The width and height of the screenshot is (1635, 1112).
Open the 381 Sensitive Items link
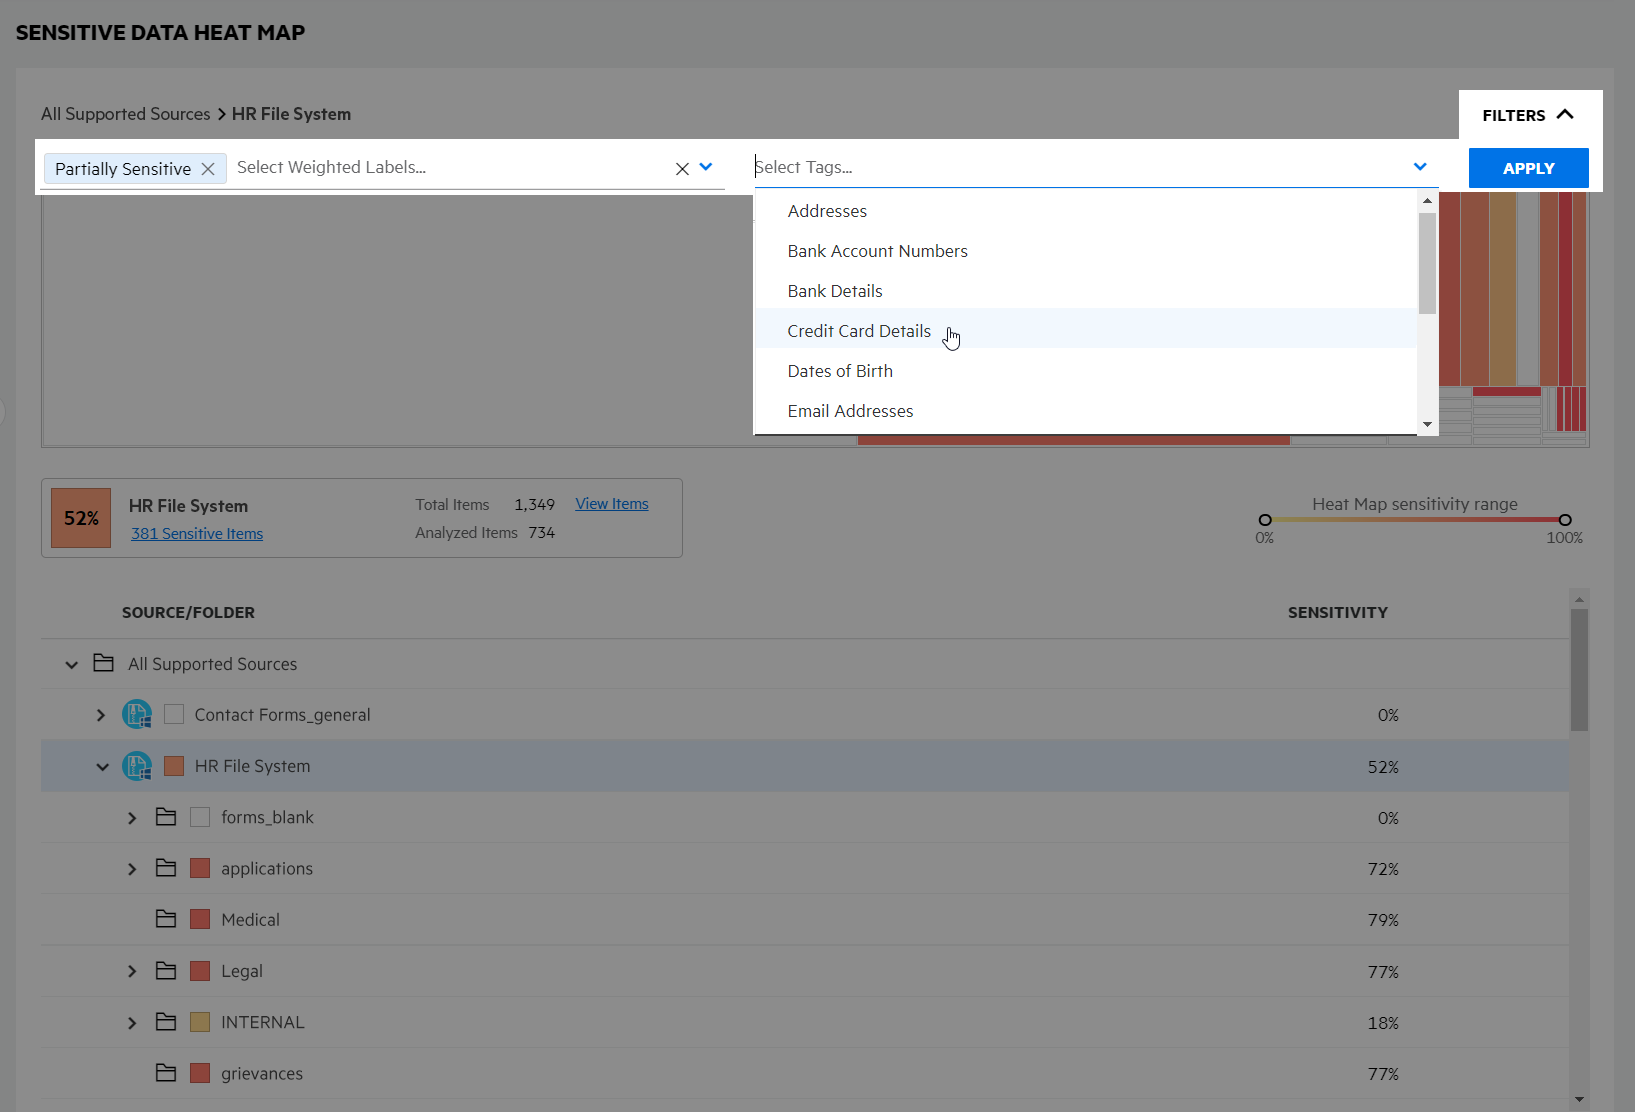click(196, 533)
